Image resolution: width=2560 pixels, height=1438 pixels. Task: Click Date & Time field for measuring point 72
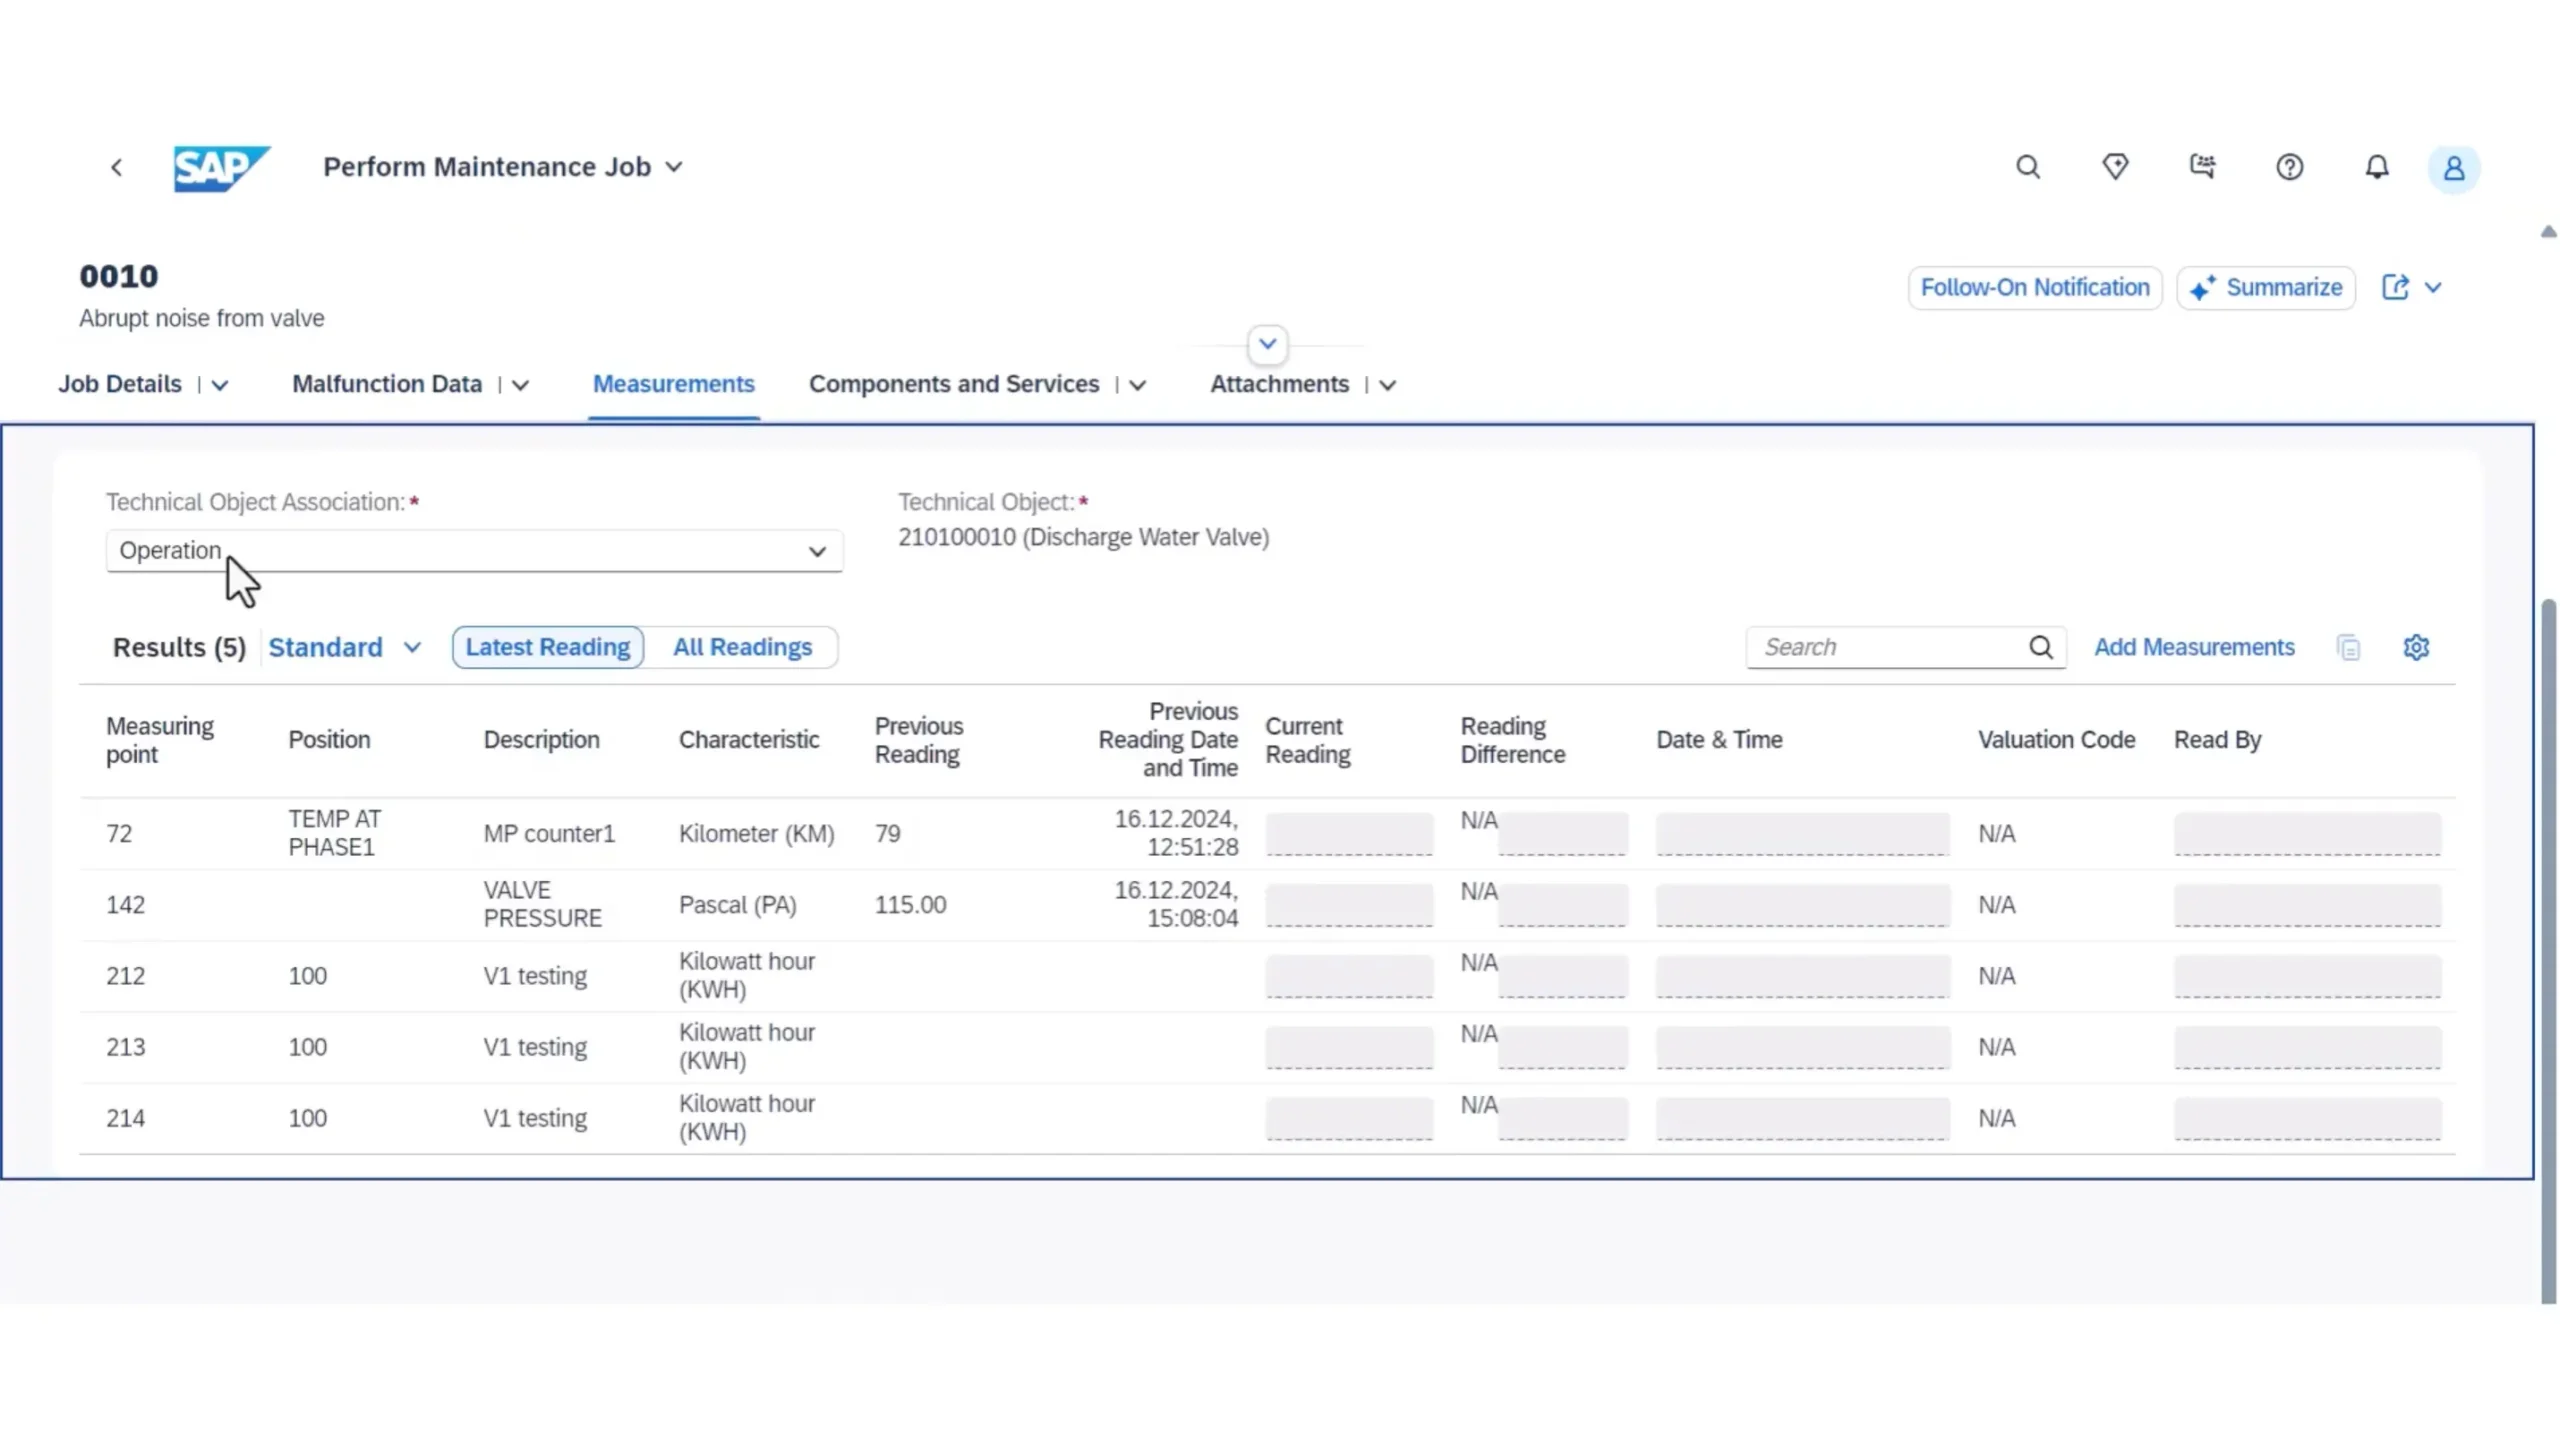pyautogui.click(x=1802, y=833)
